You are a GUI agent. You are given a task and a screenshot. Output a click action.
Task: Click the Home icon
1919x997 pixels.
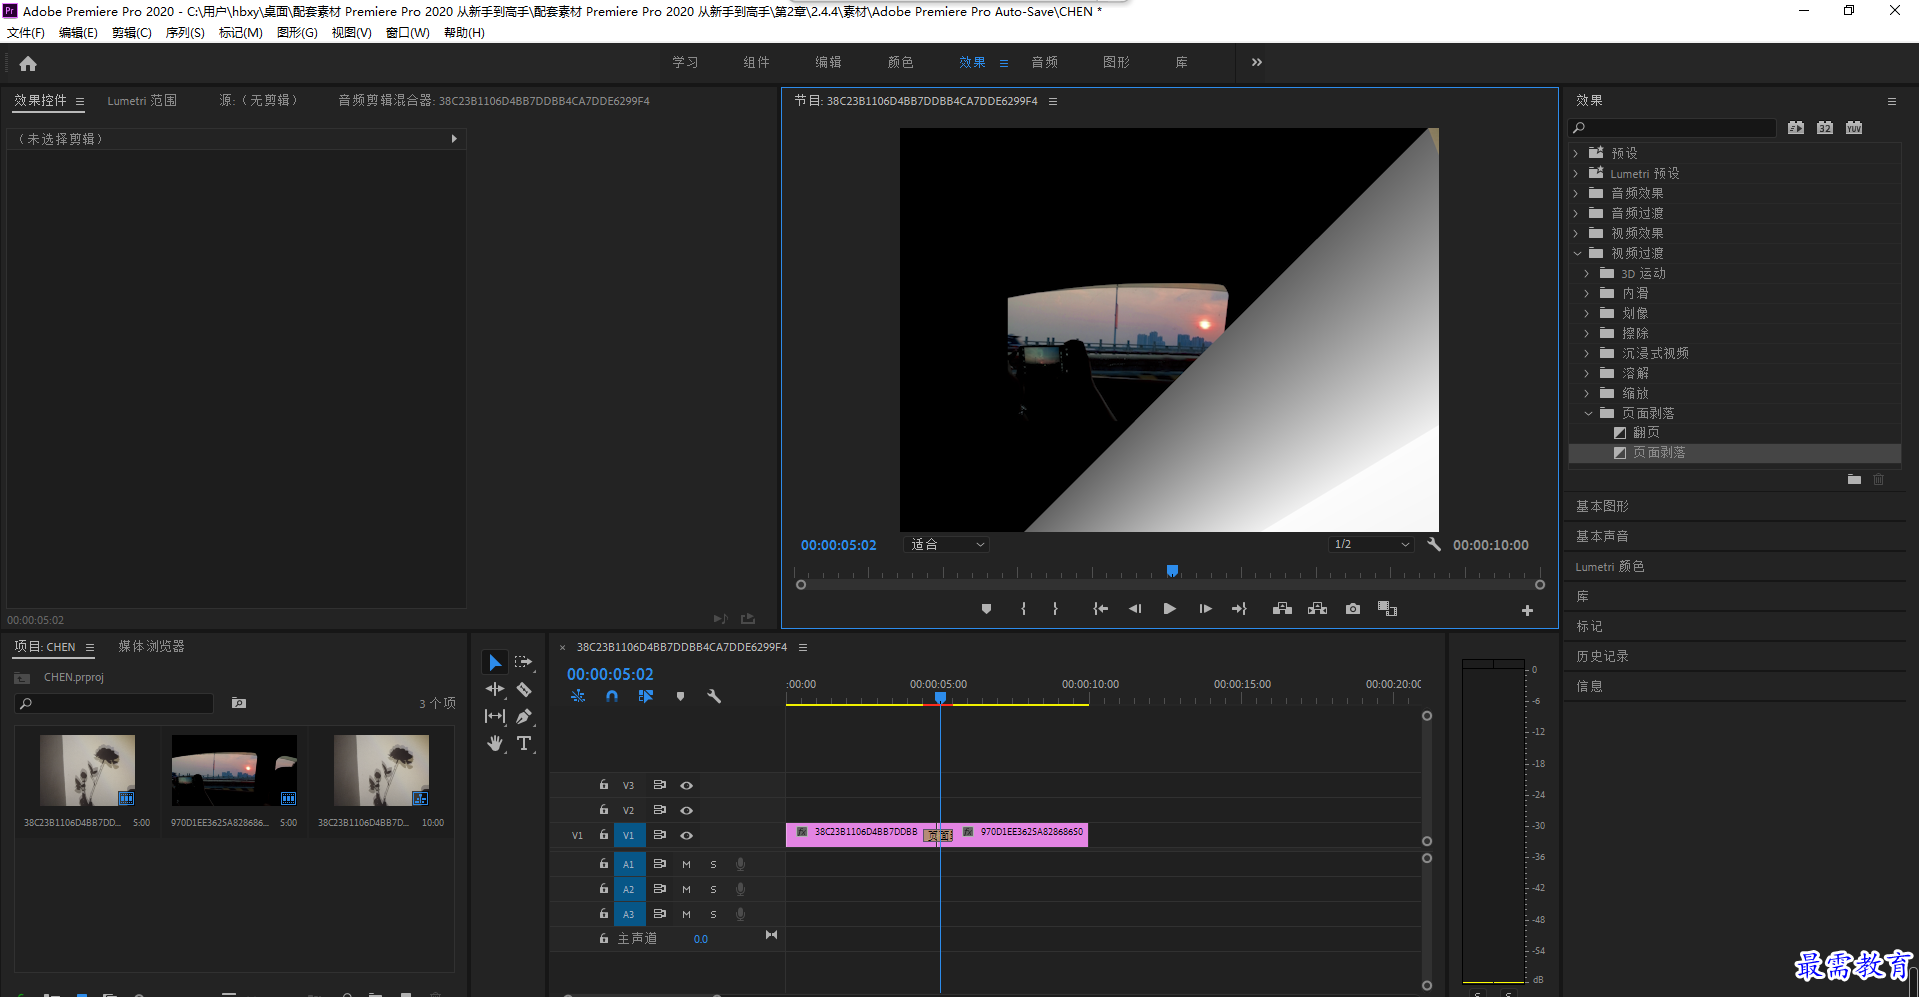pos(28,64)
